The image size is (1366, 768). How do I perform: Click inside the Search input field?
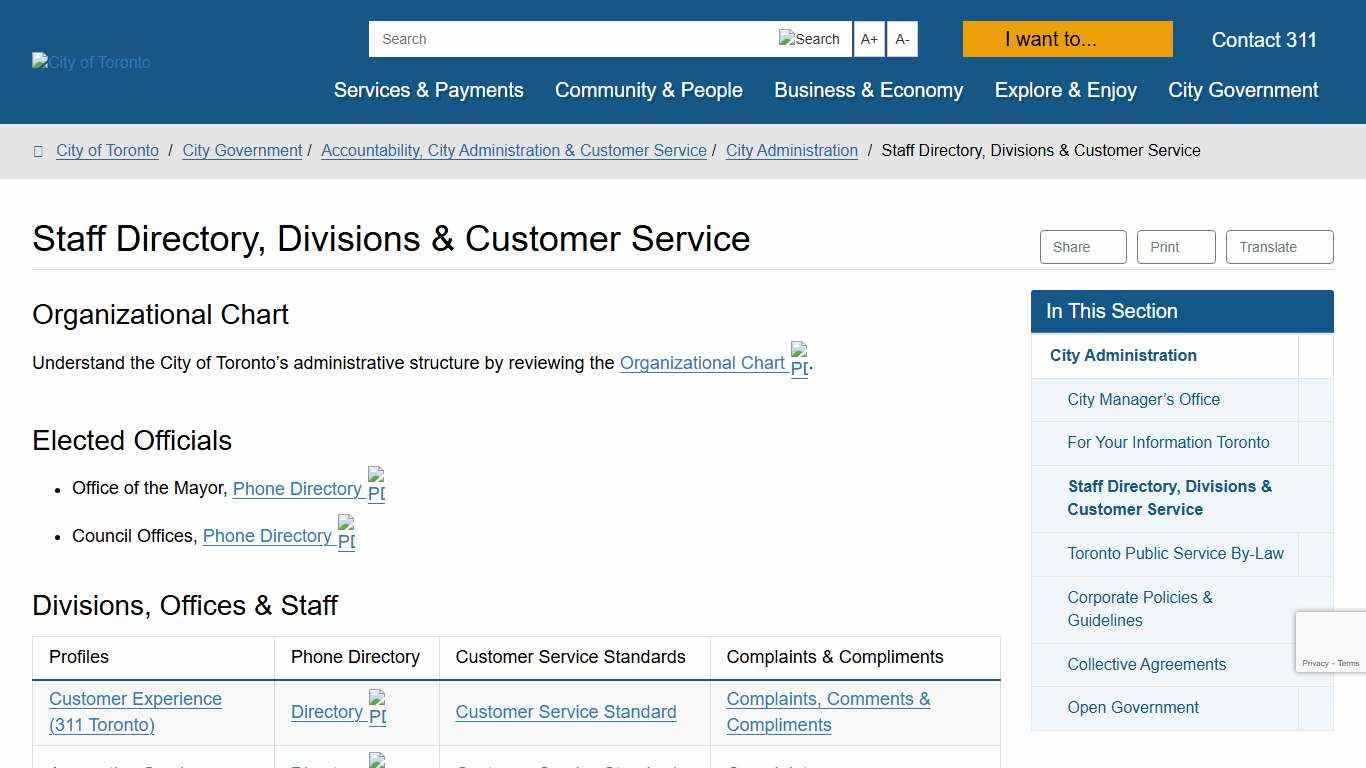click(x=560, y=39)
